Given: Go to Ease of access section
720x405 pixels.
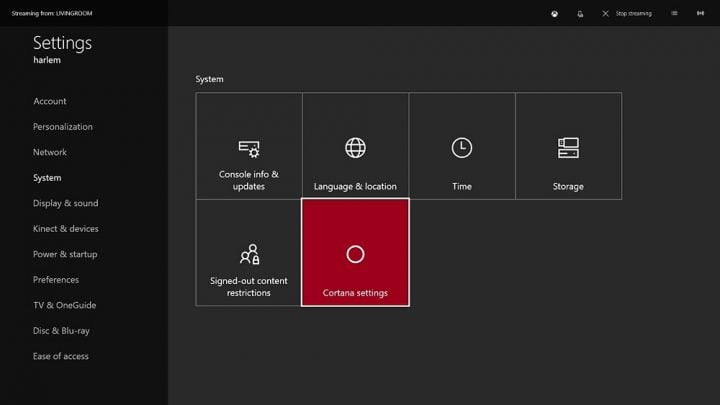Looking at the screenshot, I should point(61,356).
